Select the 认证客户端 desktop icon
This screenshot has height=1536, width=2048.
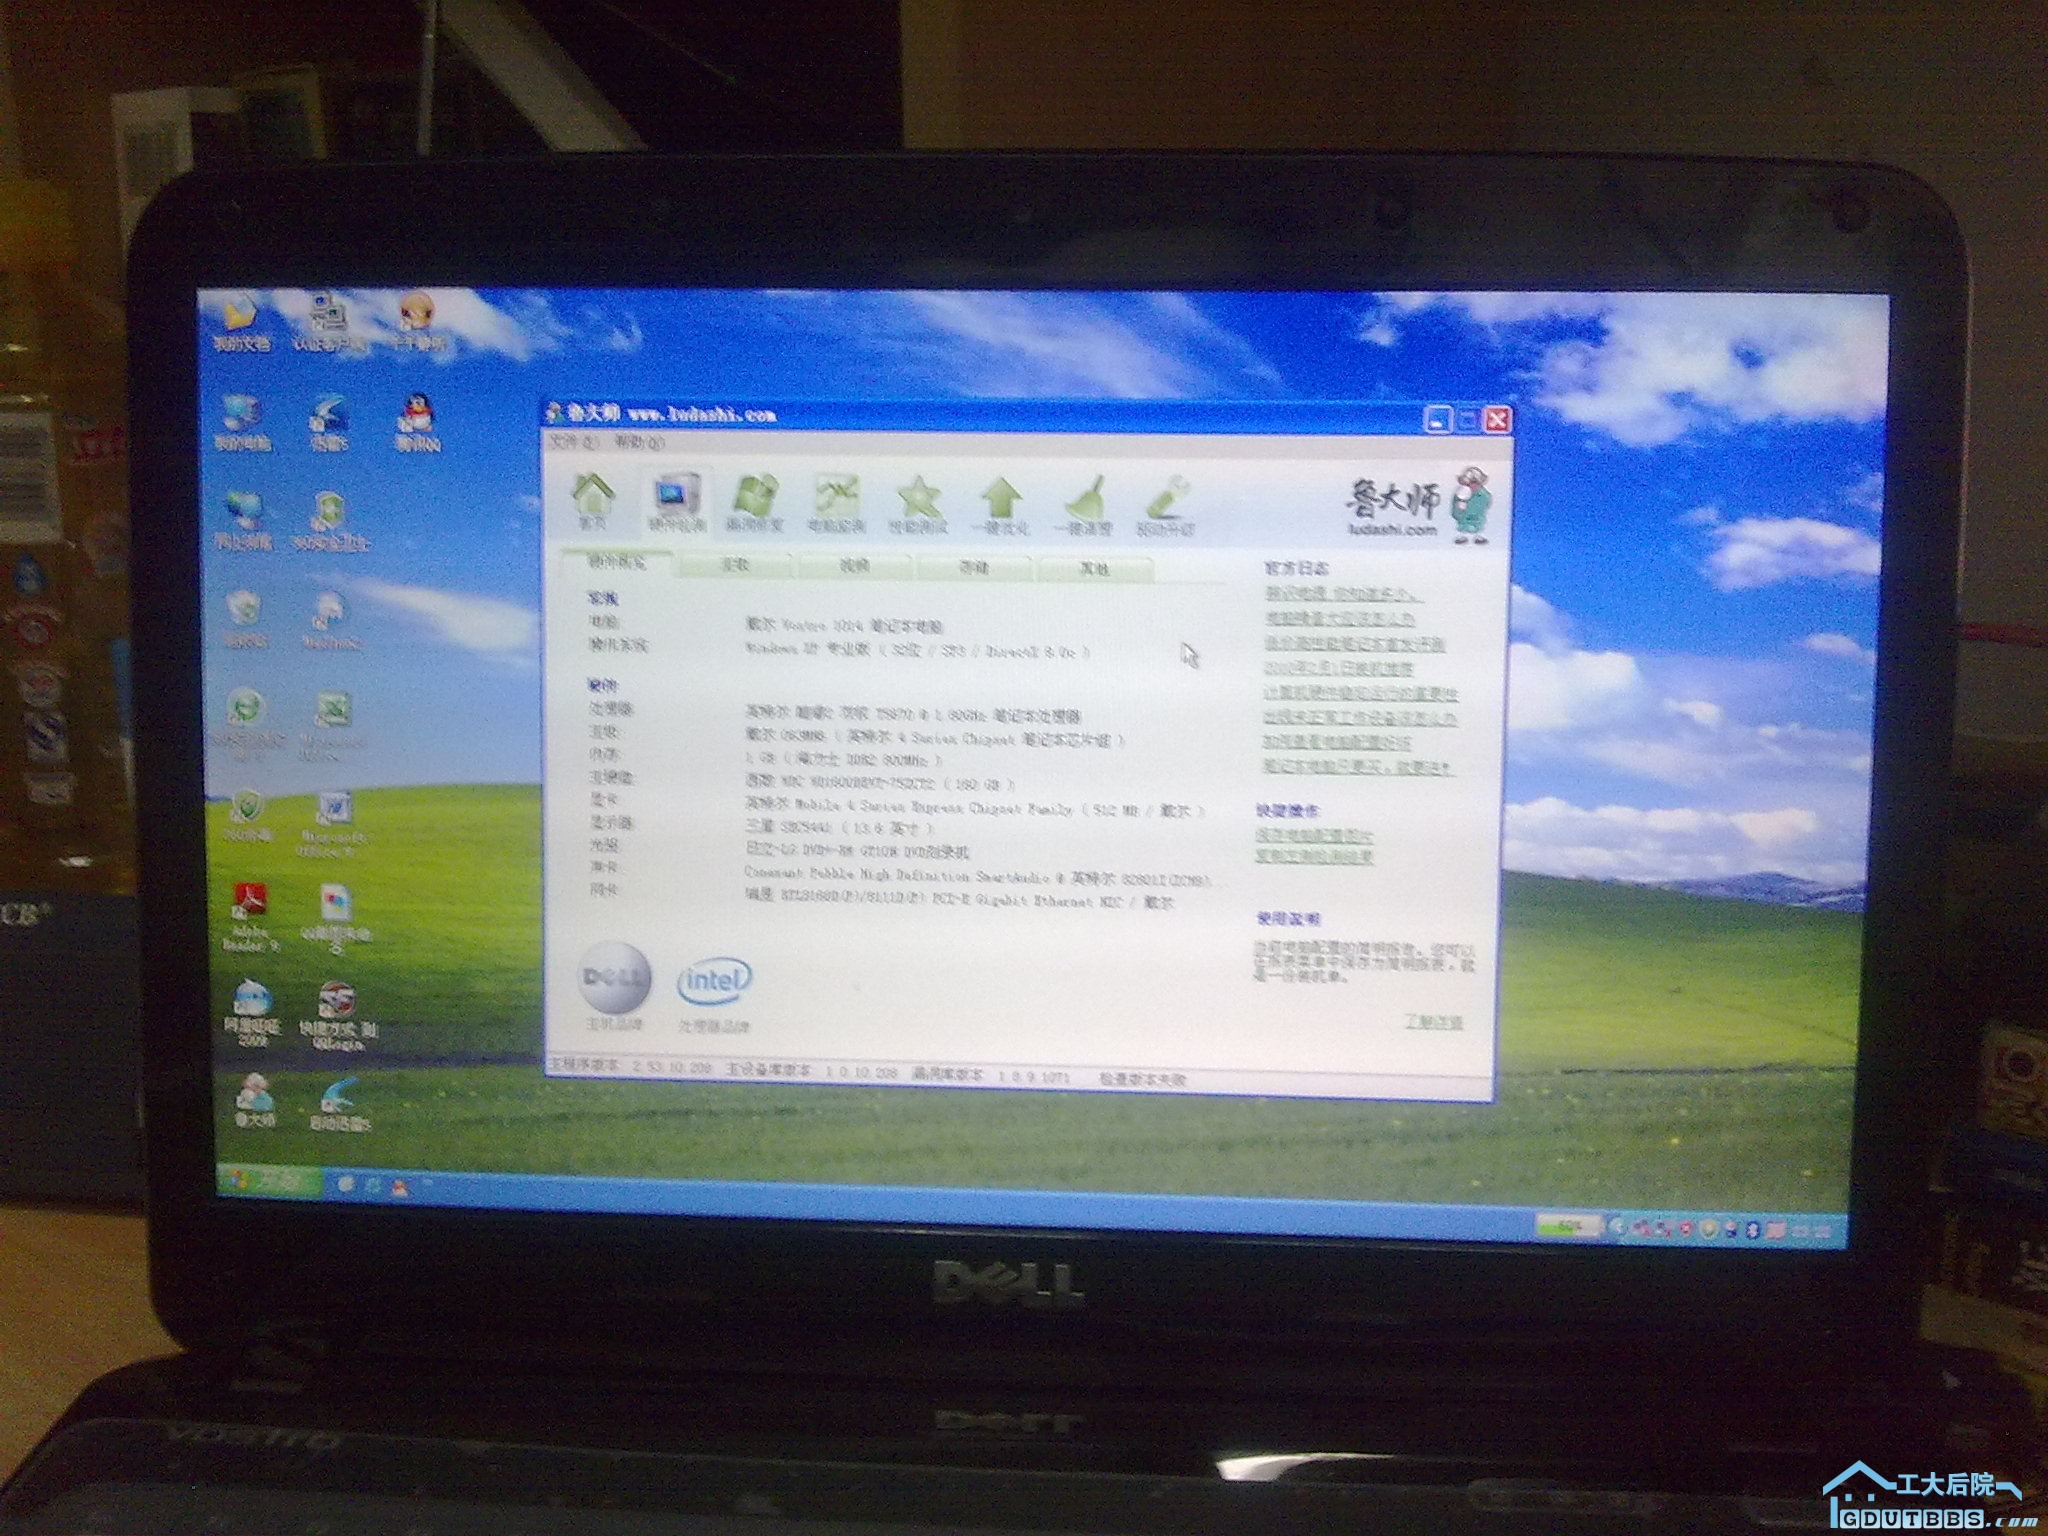[x=329, y=322]
